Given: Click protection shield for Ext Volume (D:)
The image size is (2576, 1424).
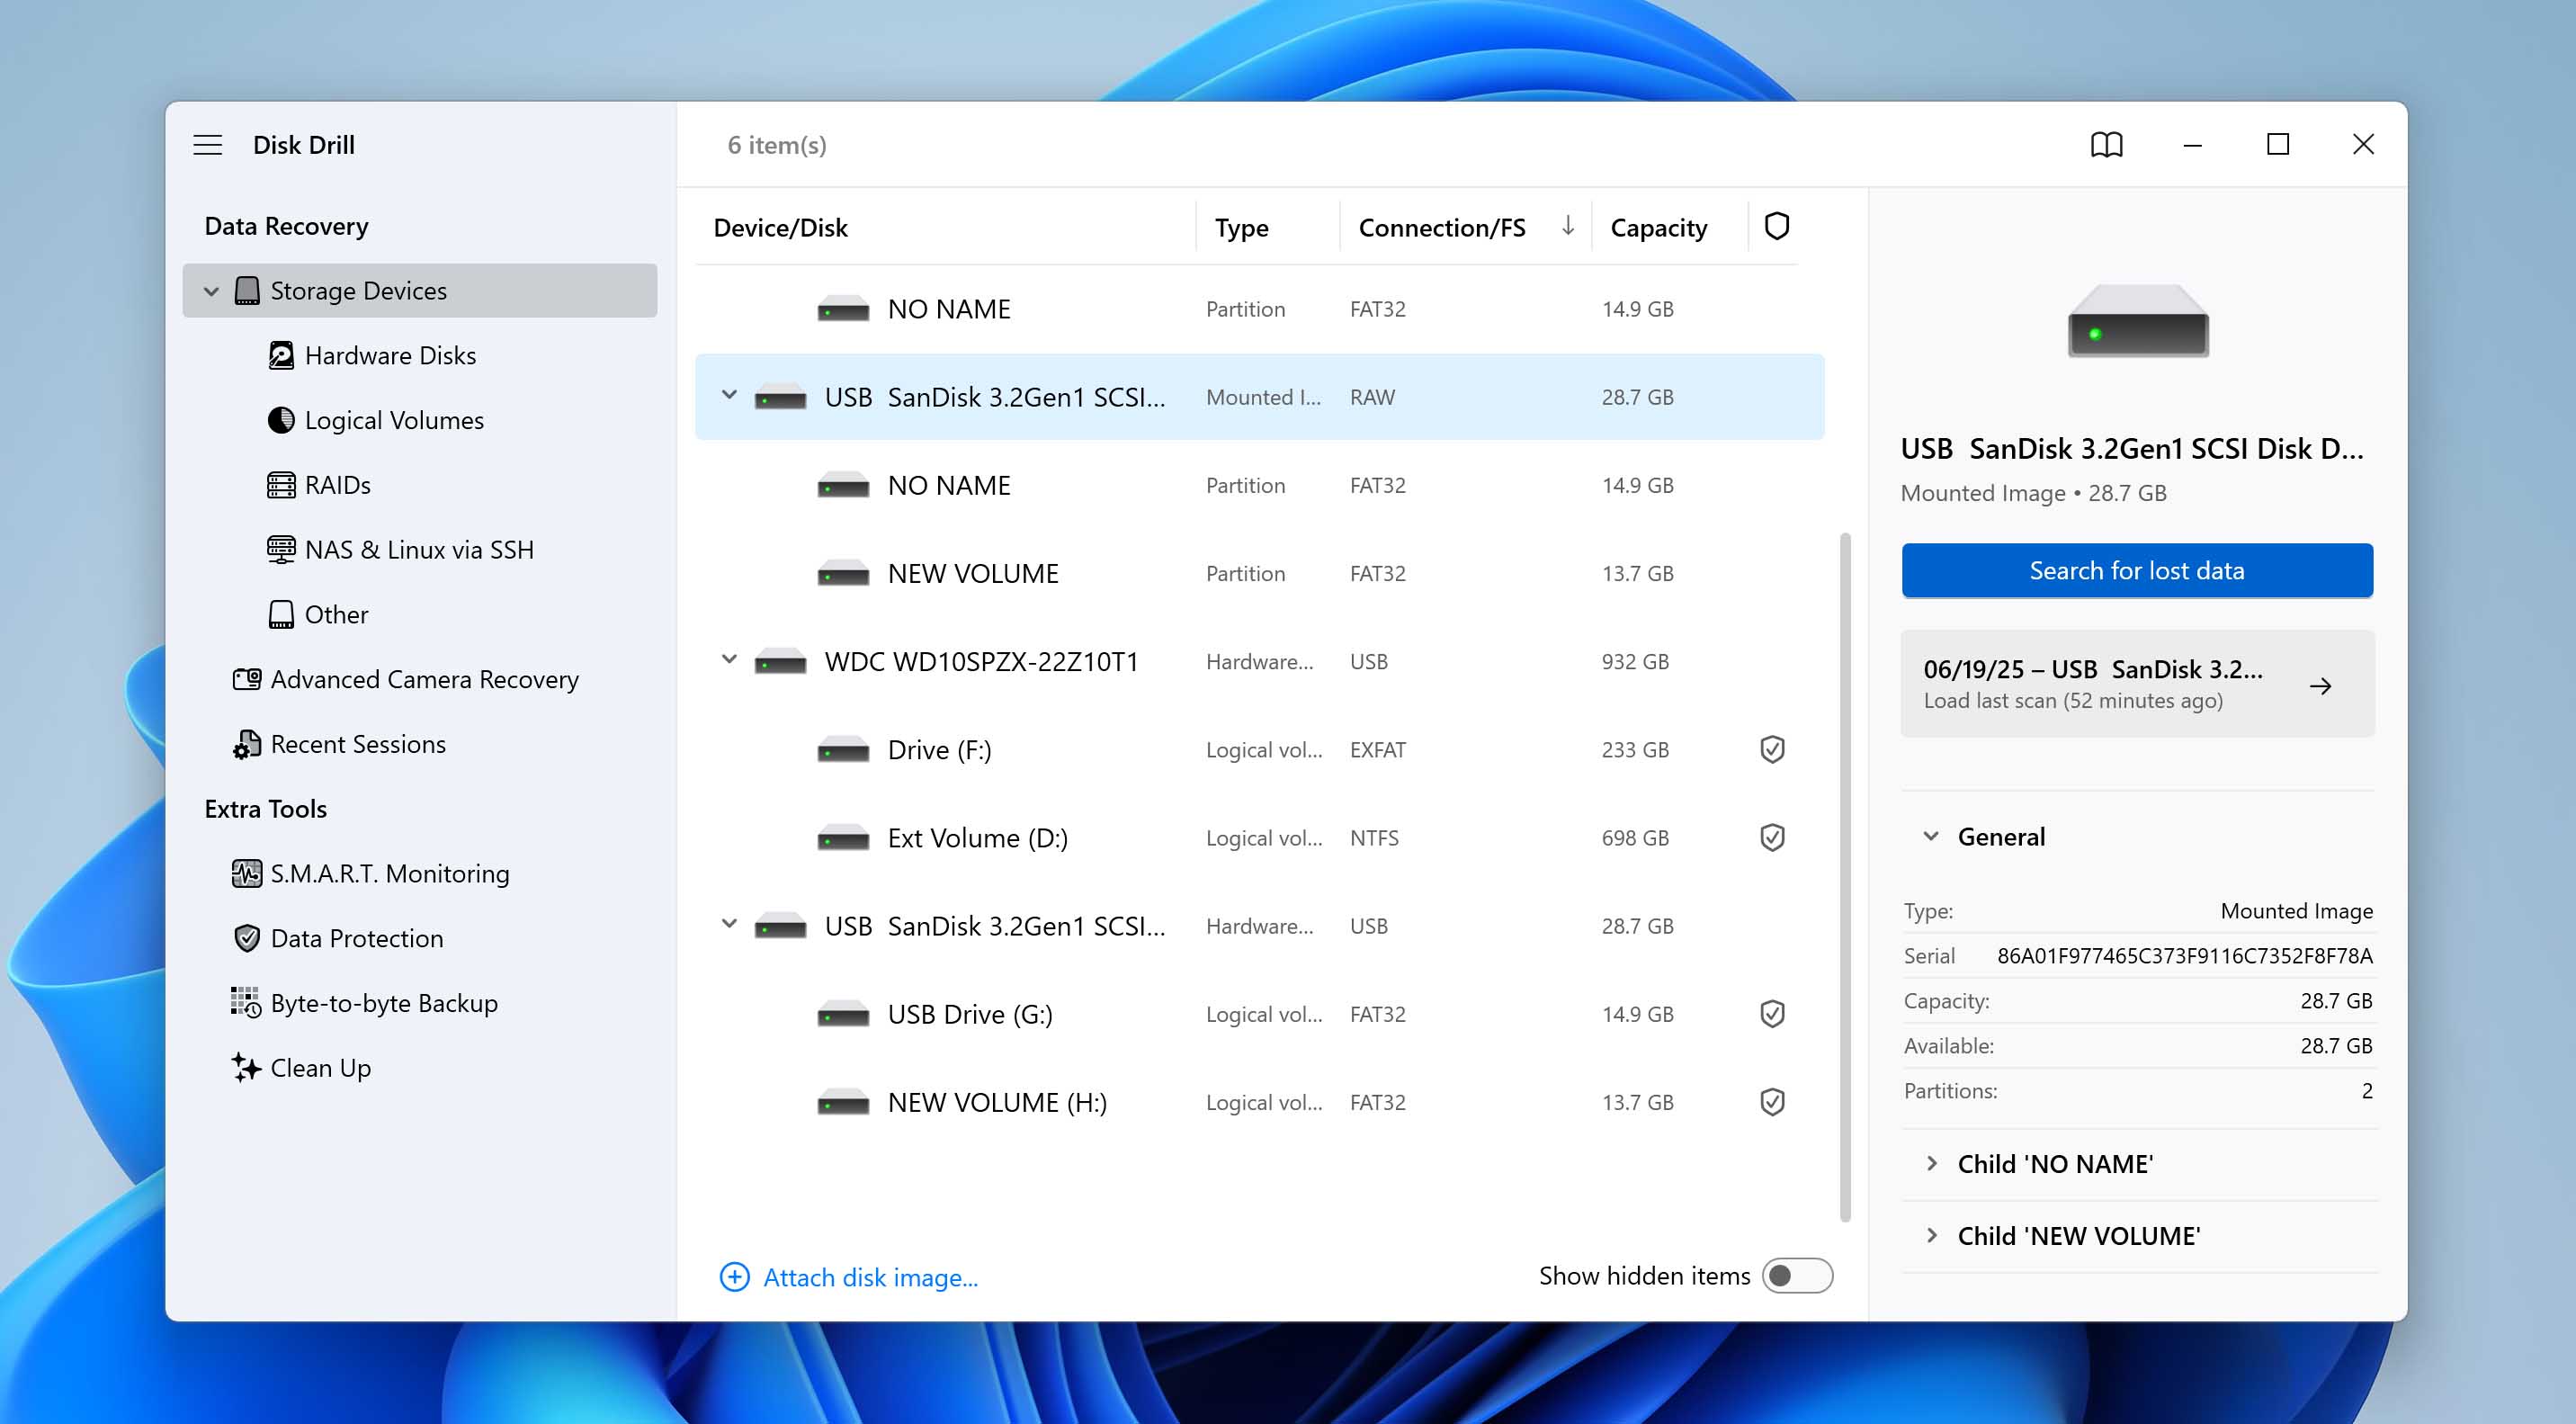Looking at the screenshot, I should [x=1772, y=837].
